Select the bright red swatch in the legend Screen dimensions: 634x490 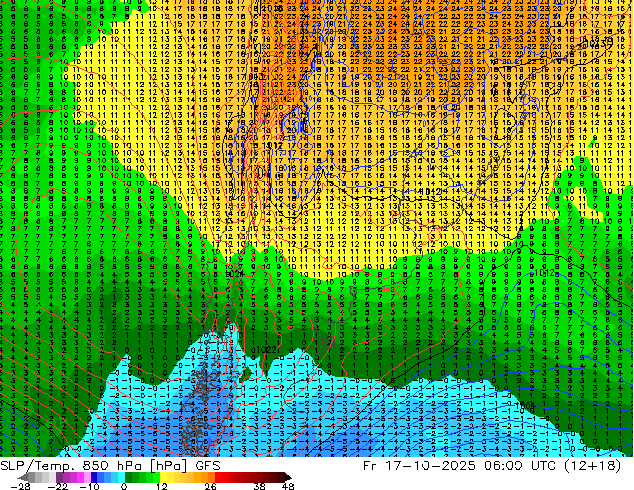218,477
